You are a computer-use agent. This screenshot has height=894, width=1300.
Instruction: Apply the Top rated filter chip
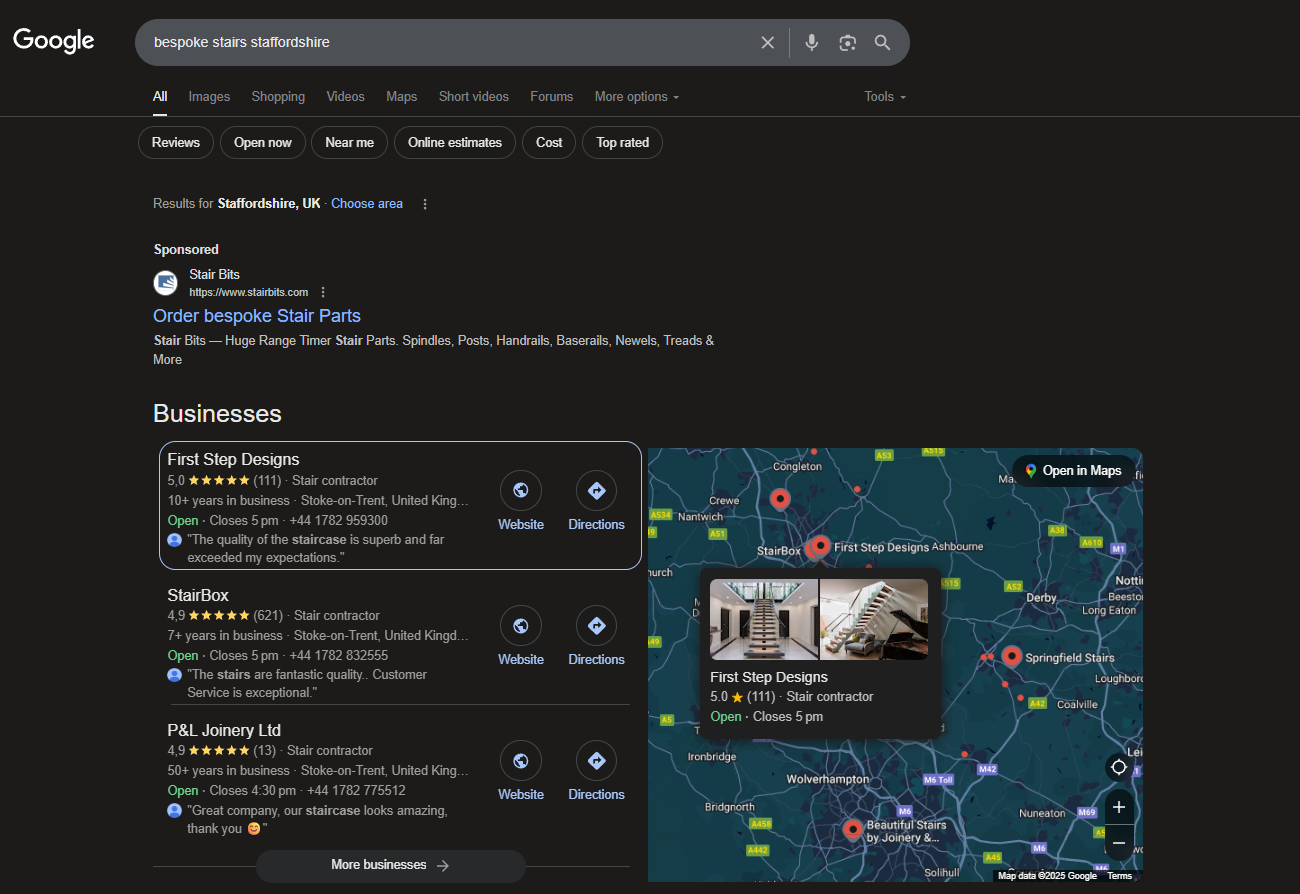(x=623, y=142)
